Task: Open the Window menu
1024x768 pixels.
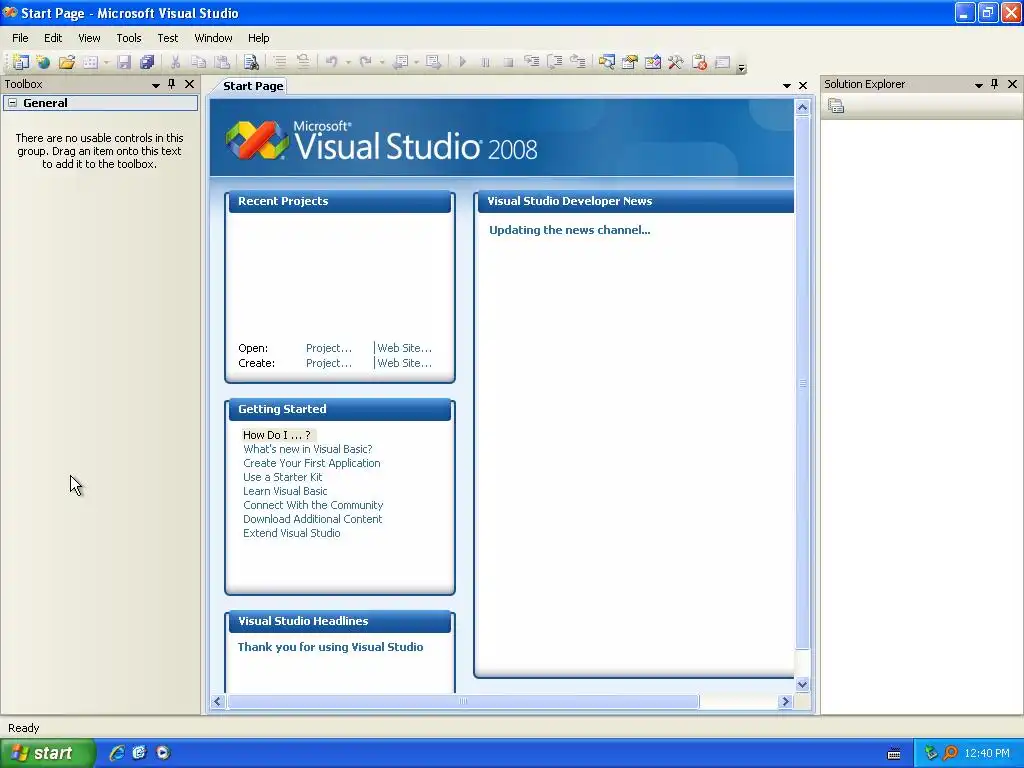Action: [213, 38]
